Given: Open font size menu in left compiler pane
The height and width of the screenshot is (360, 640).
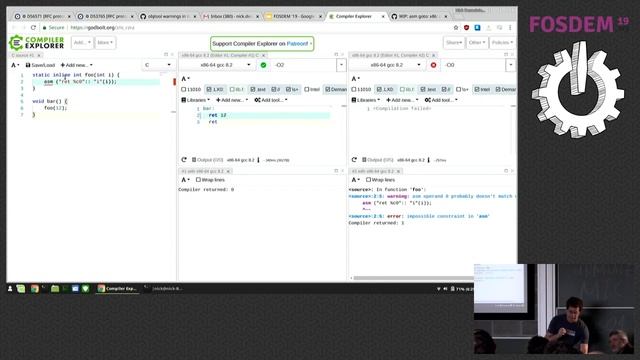Looking at the screenshot, I should (185, 78).
